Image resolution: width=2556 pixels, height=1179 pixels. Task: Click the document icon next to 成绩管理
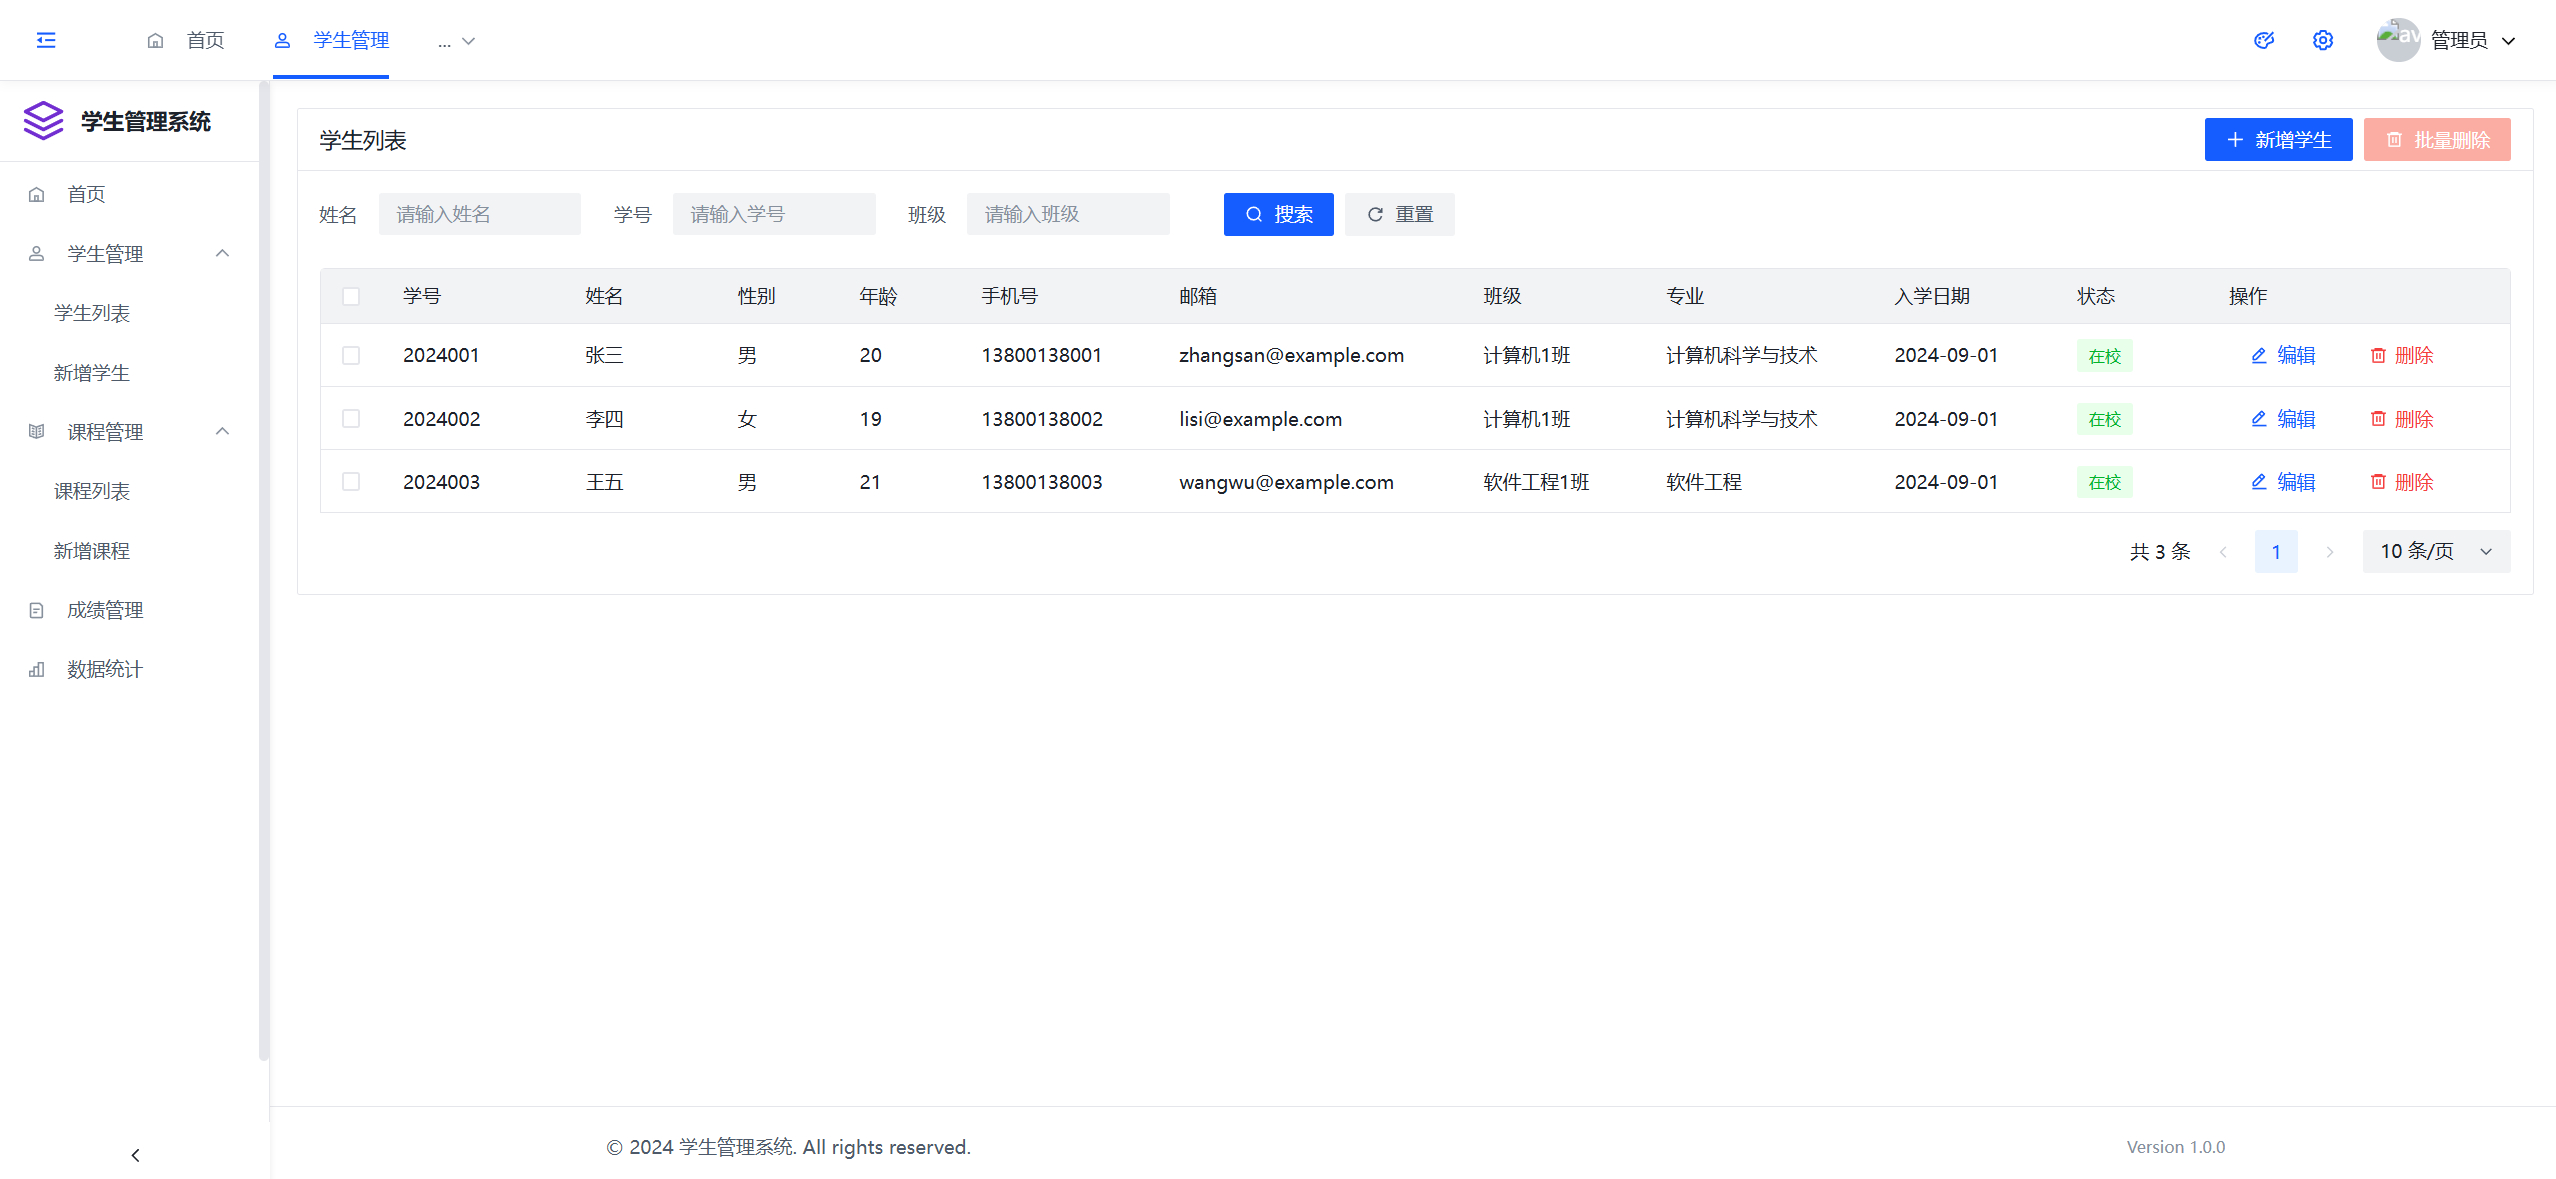pyautogui.click(x=37, y=610)
